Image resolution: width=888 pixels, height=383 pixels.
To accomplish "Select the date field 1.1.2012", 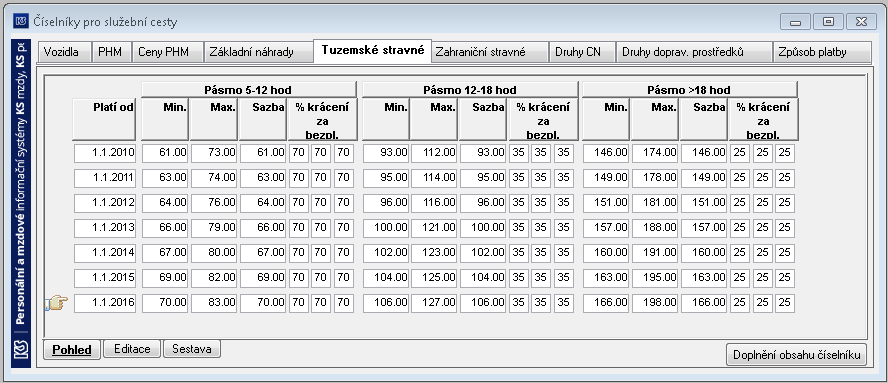I will click(105, 203).
